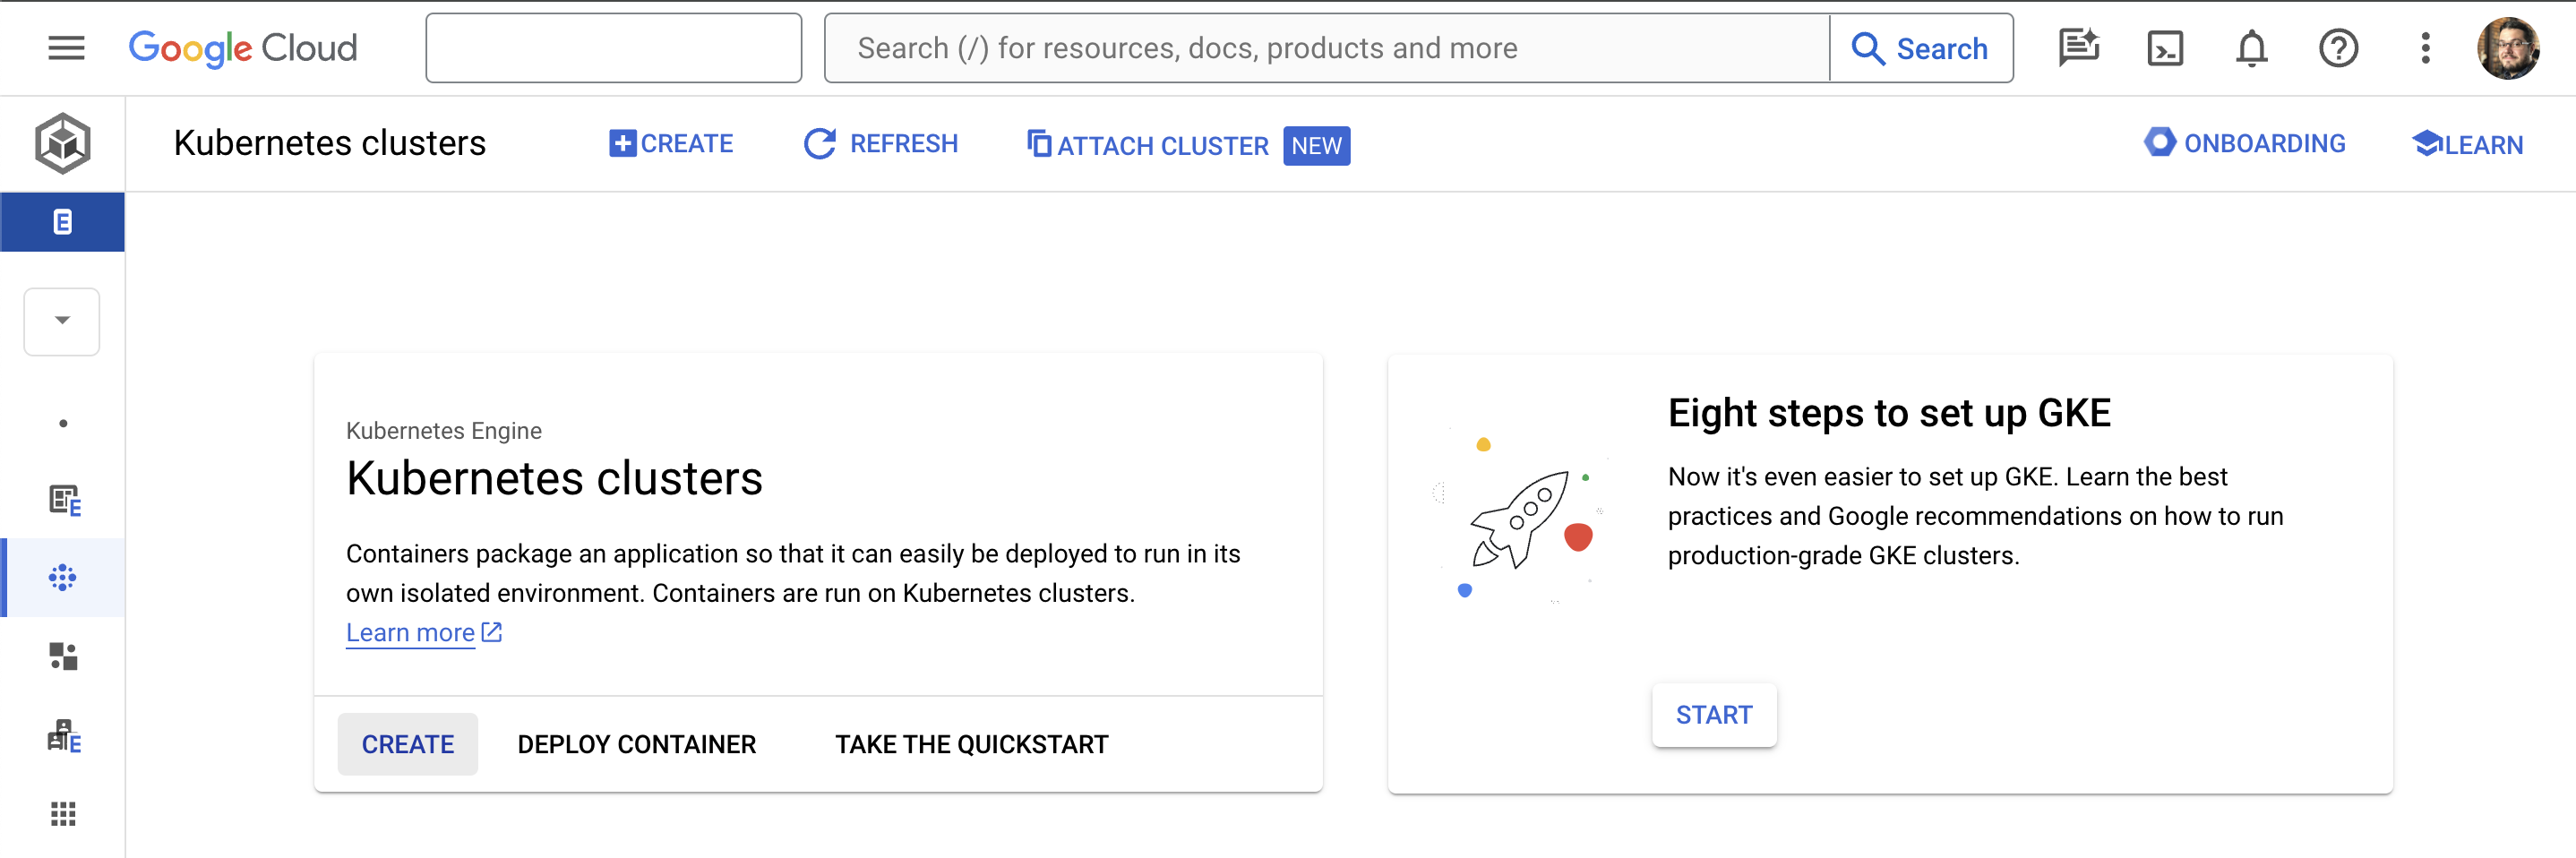Screen dimensions: 2576x858
Task: Open the lock enterprise sidebar icon
Action: click(x=64, y=736)
